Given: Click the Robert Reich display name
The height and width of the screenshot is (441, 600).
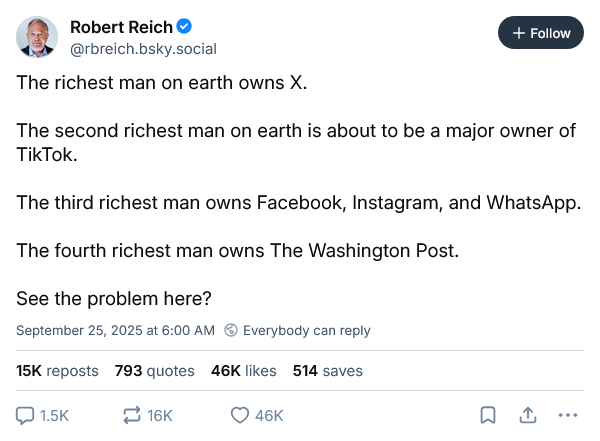Looking at the screenshot, I should click(120, 28).
